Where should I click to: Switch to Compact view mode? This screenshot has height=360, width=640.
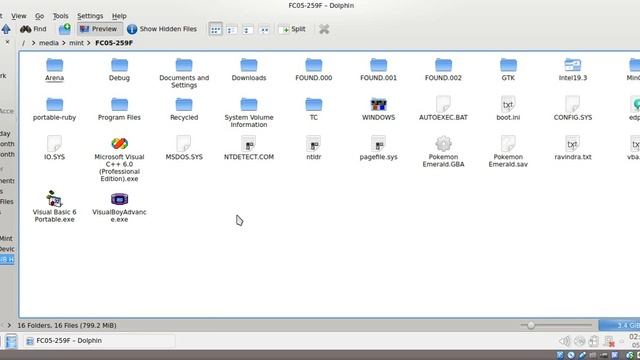tap(231, 29)
